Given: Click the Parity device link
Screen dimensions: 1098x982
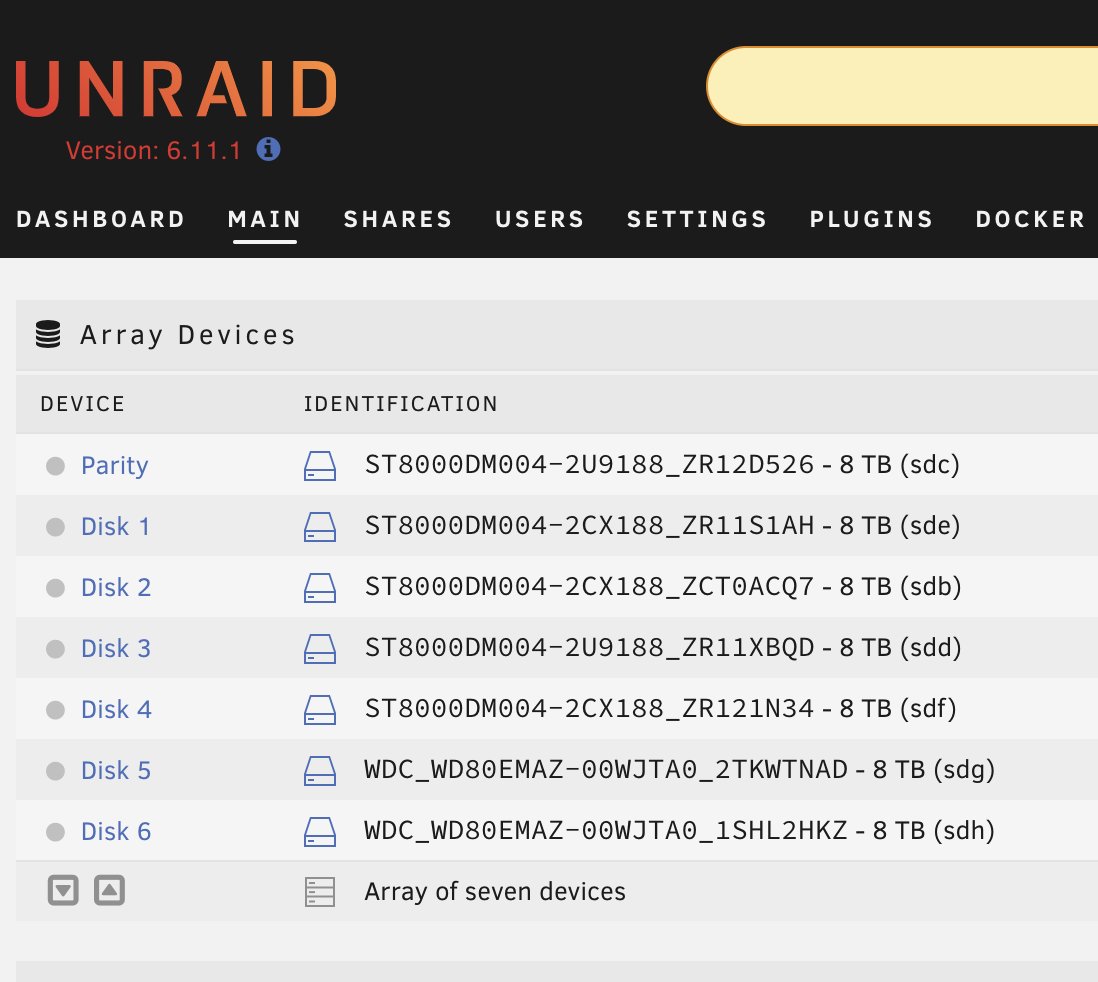Looking at the screenshot, I should coord(115,465).
